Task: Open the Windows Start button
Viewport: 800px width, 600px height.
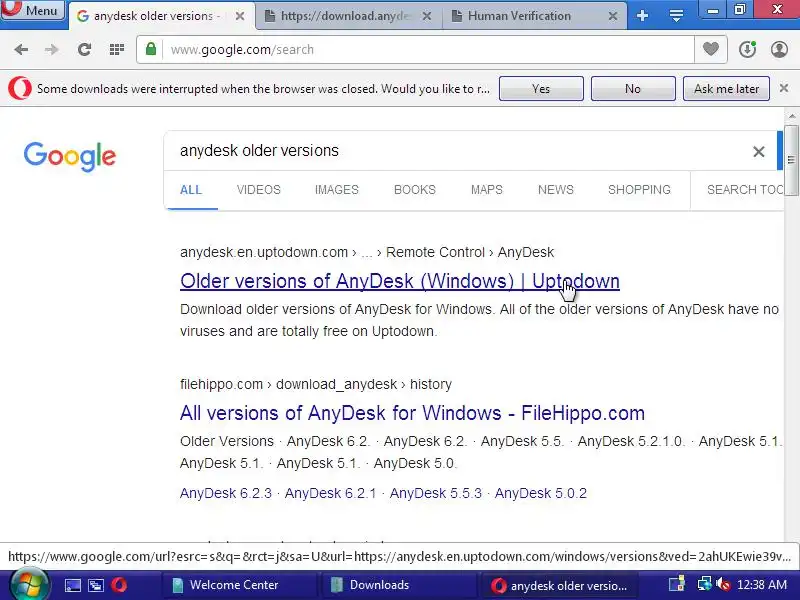Action: click(30, 585)
